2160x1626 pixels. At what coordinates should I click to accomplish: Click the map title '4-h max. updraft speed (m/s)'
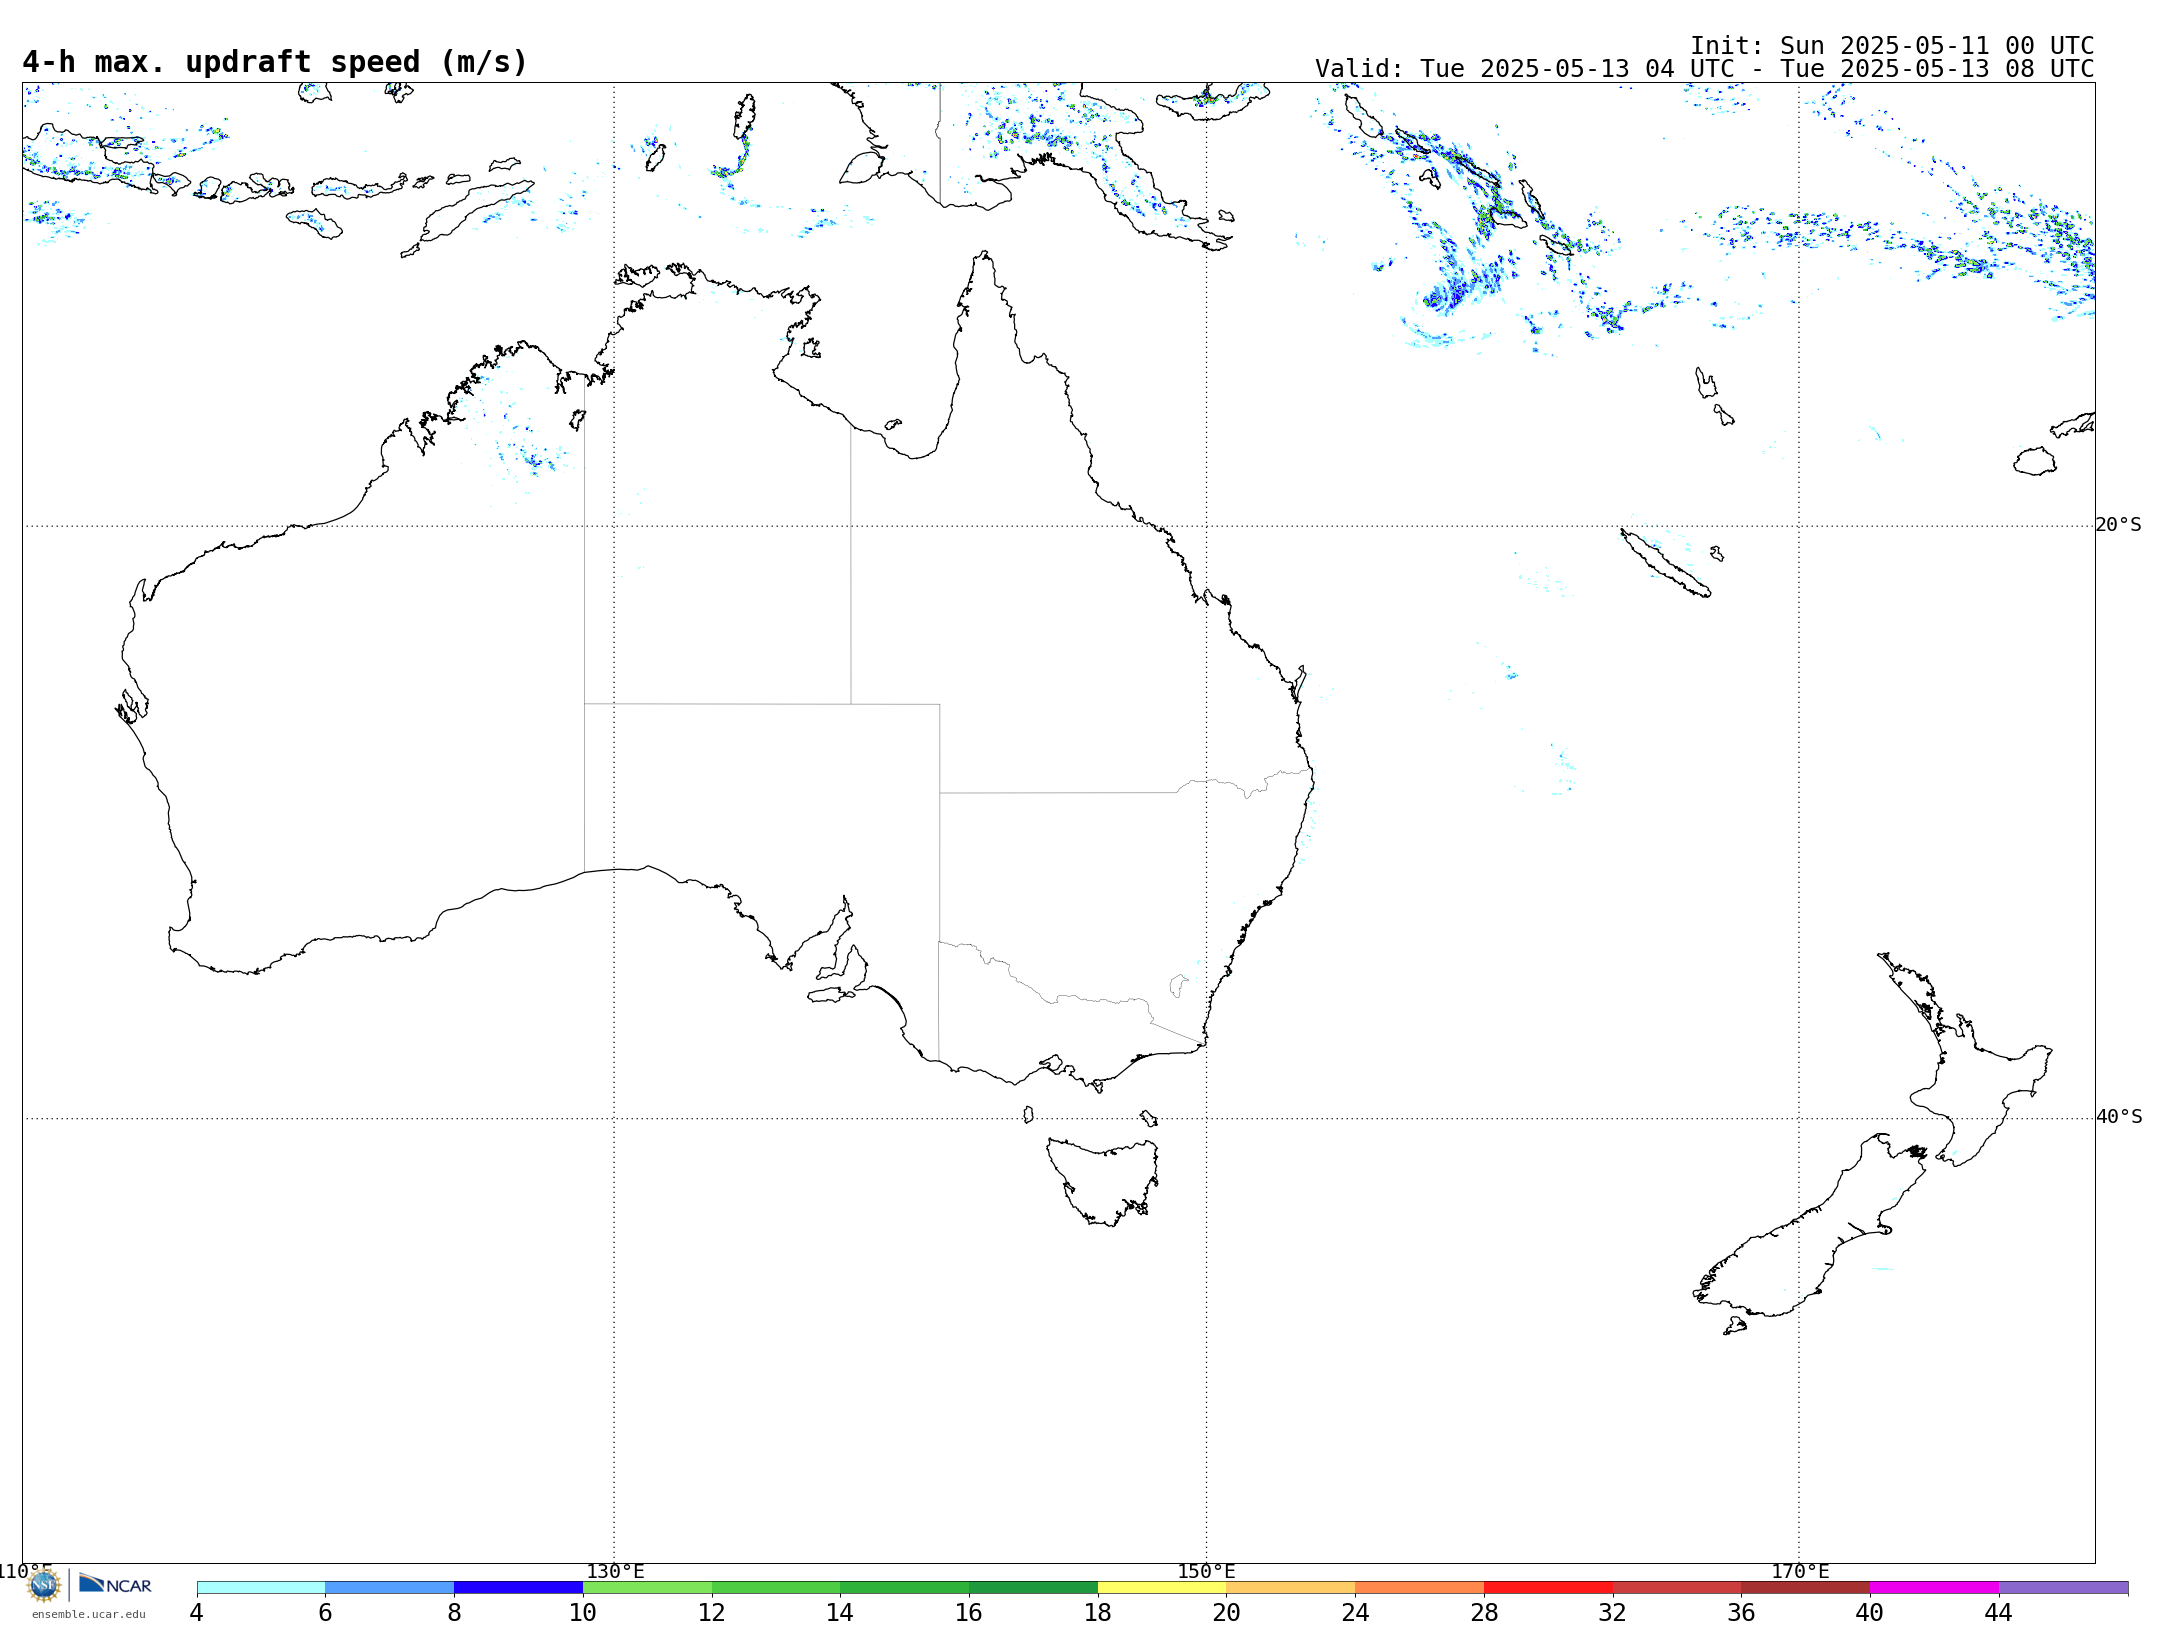pos(275,62)
